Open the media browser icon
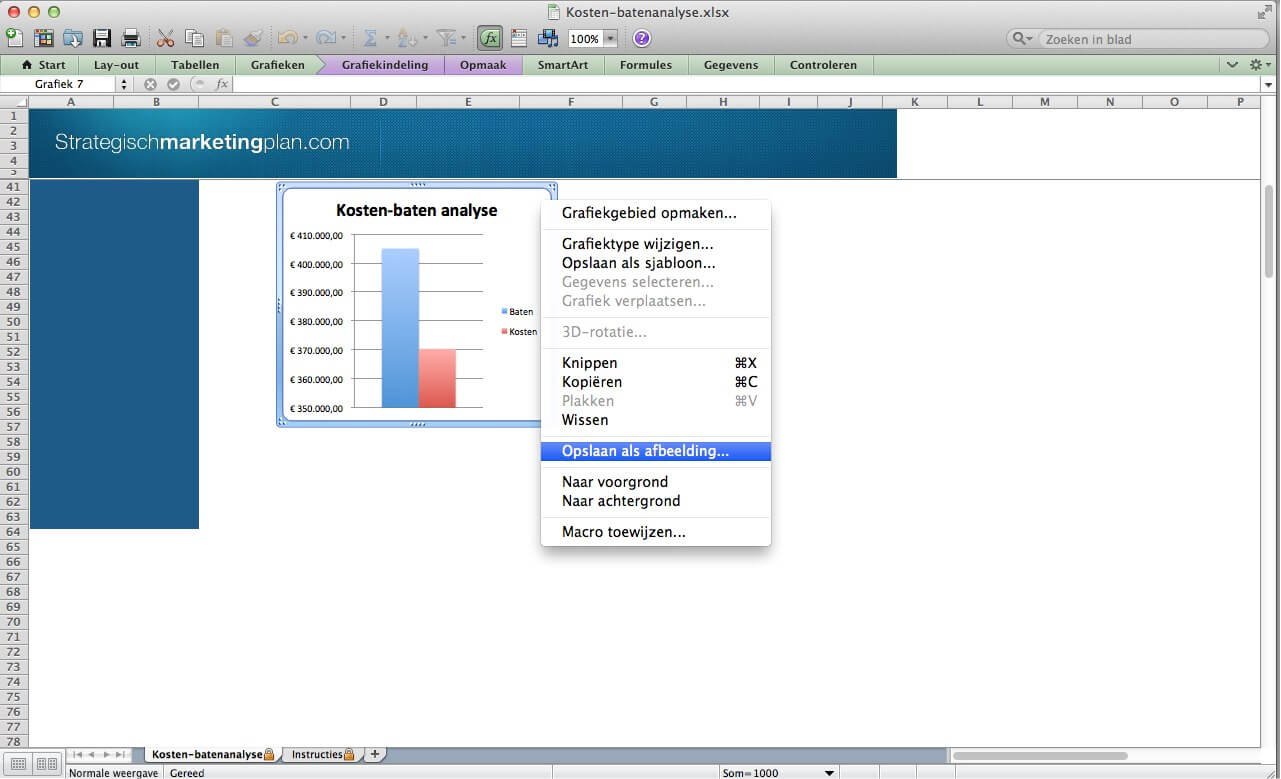The height and width of the screenshot is (779, 1281). pos(548,38)
